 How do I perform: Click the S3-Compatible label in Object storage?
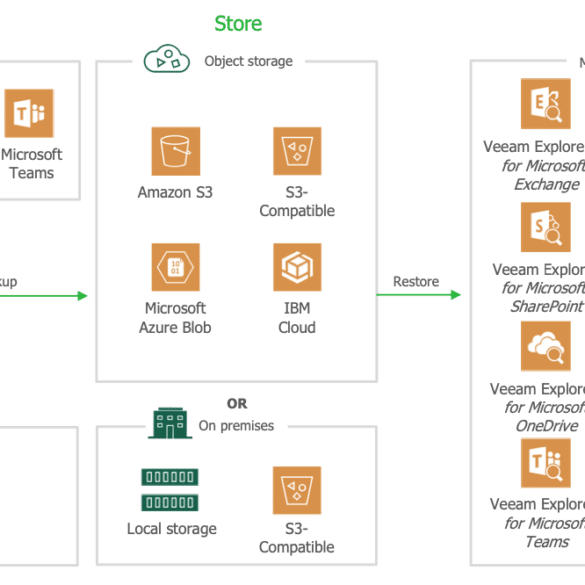point(297,202)
